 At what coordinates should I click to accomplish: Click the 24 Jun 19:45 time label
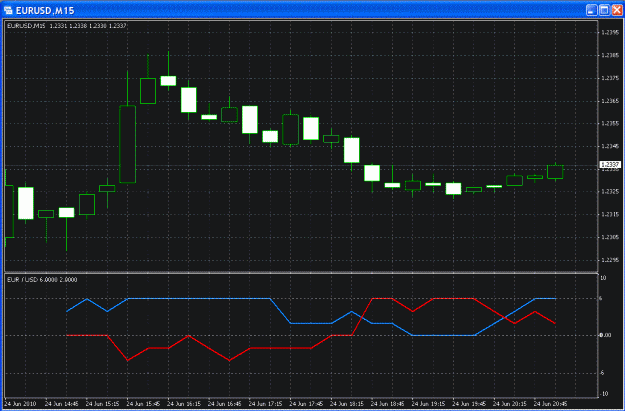pos(469,404)
